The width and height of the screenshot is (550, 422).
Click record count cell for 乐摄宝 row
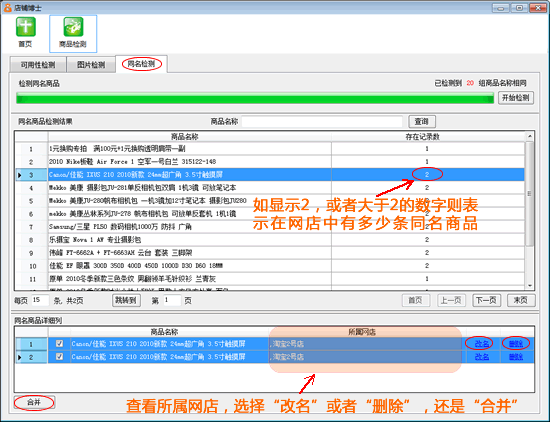[428, 240]
